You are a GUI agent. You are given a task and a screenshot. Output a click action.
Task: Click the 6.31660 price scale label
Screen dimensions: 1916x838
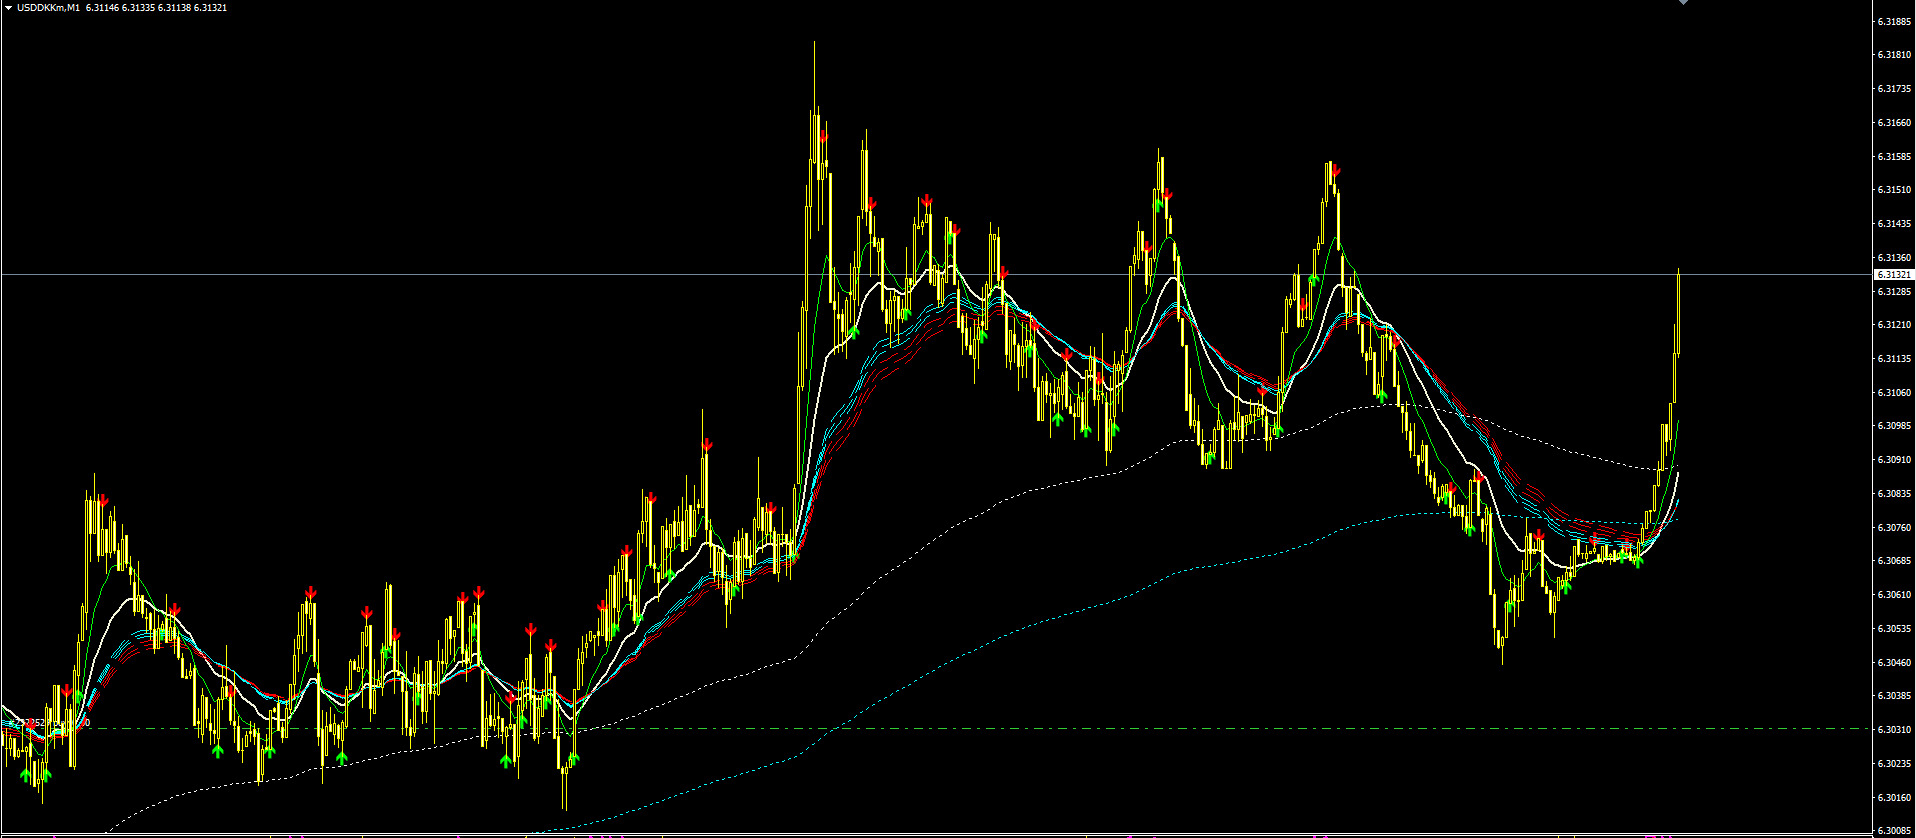(x=1894, y=123)
